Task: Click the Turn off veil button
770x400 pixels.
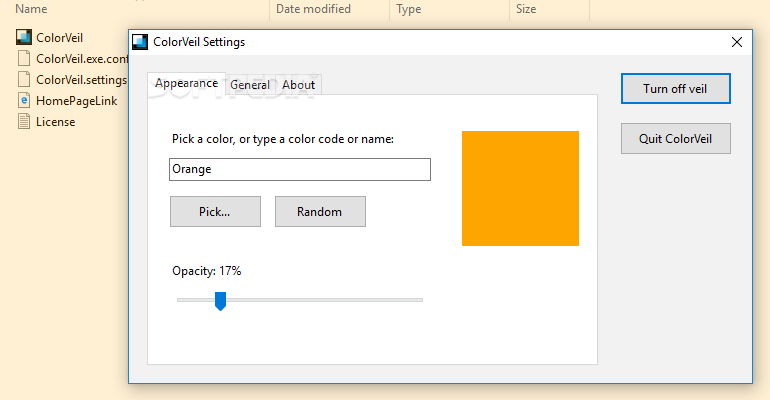Action: (675, 89)
